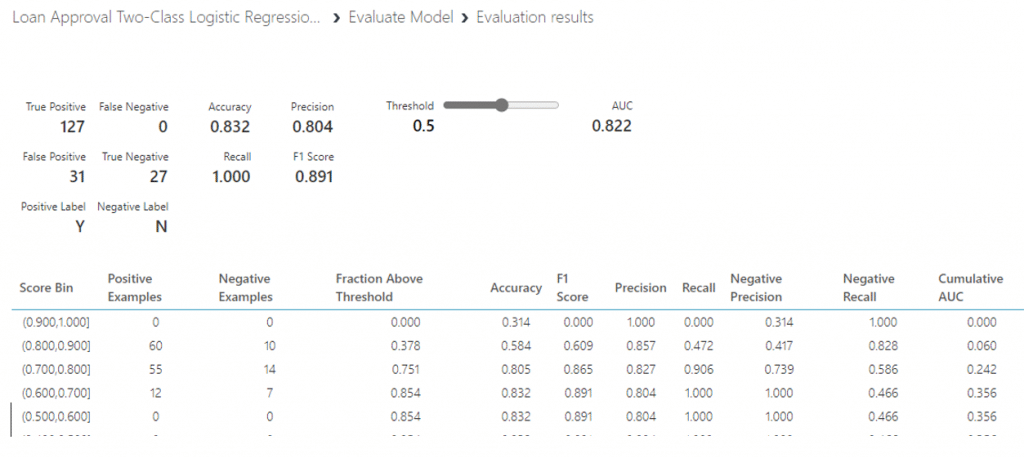Image resolution: width=1024 pixels, height=458 pixels.
Task: Click the AUC value 0.822
Action: [x=611, y=126]
